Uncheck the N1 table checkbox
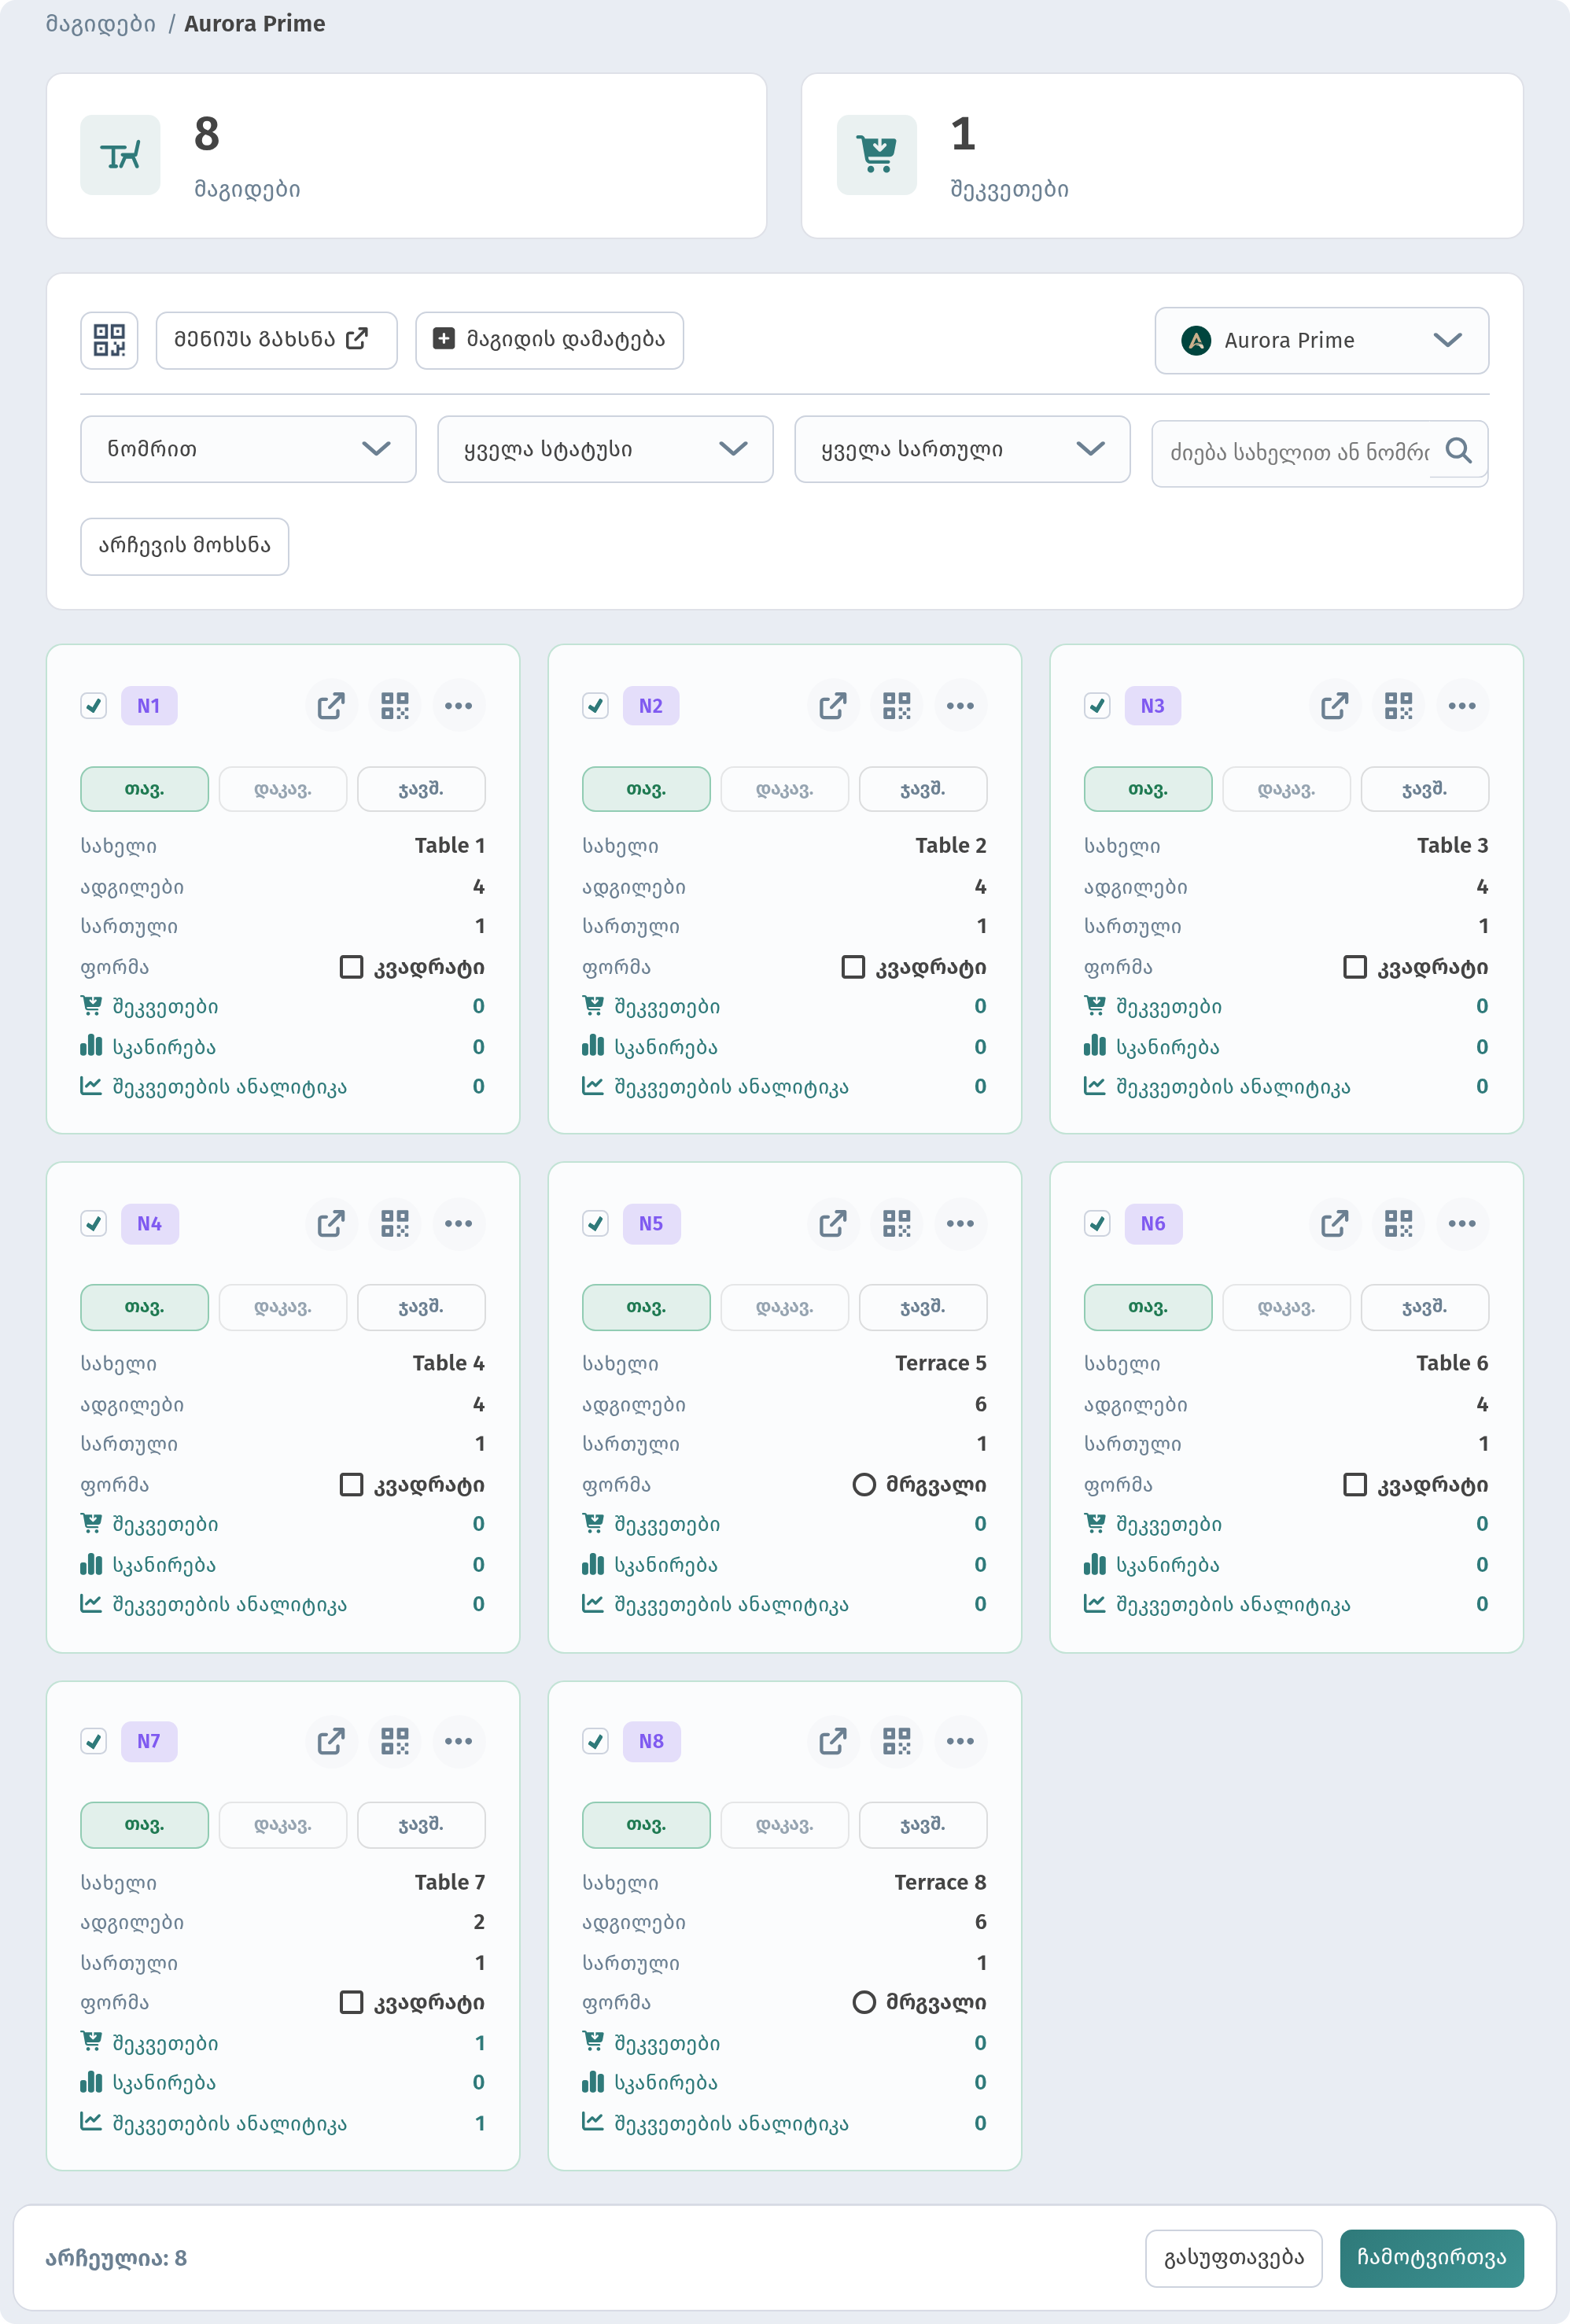 [x=94, y=706]
